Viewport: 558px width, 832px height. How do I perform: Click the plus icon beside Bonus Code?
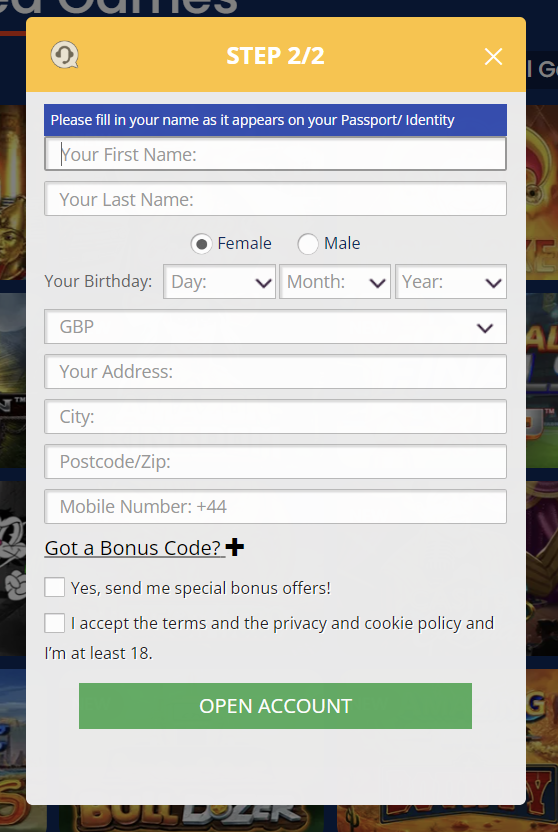click(234, 547)
